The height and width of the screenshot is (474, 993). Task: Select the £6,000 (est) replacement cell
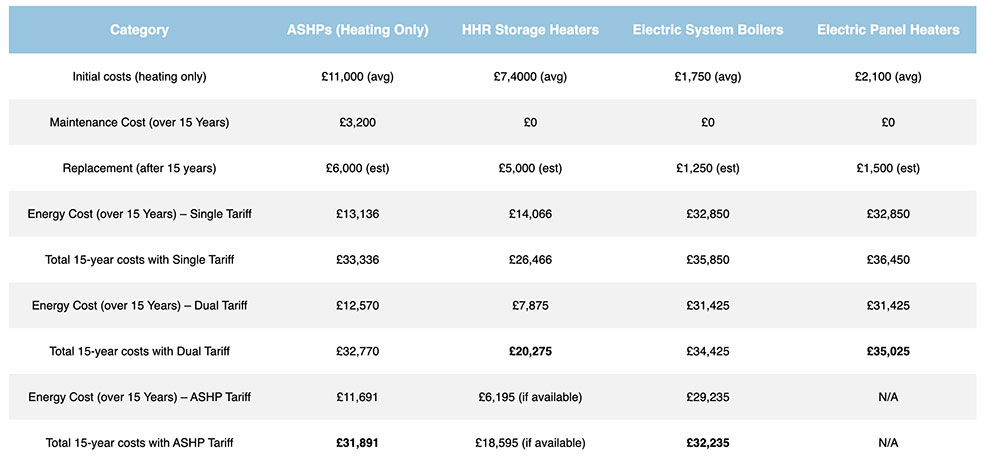coord(357,168)
